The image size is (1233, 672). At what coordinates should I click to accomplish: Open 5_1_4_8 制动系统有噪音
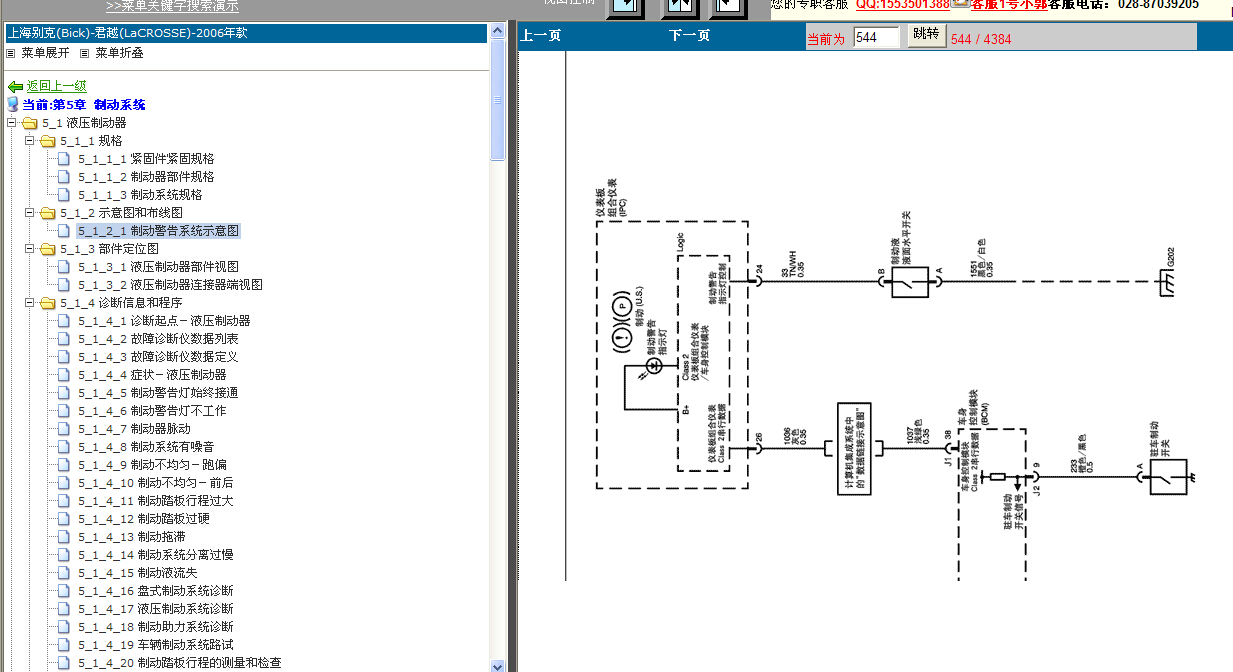146,447
